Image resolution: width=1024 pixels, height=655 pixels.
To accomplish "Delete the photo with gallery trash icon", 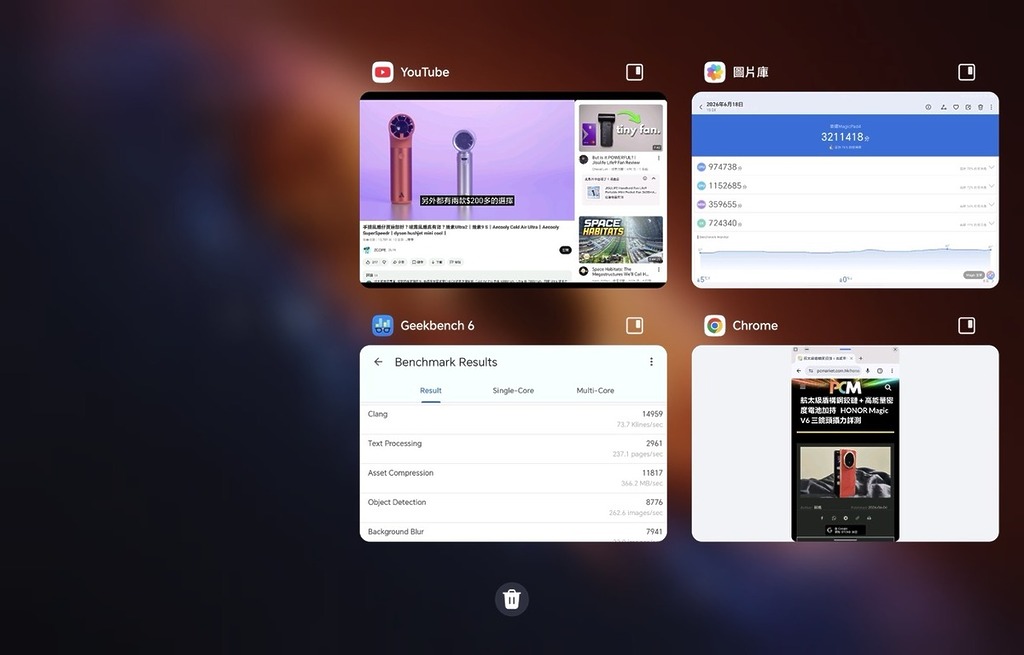I will pyautogui.click(x=980, y=107).
